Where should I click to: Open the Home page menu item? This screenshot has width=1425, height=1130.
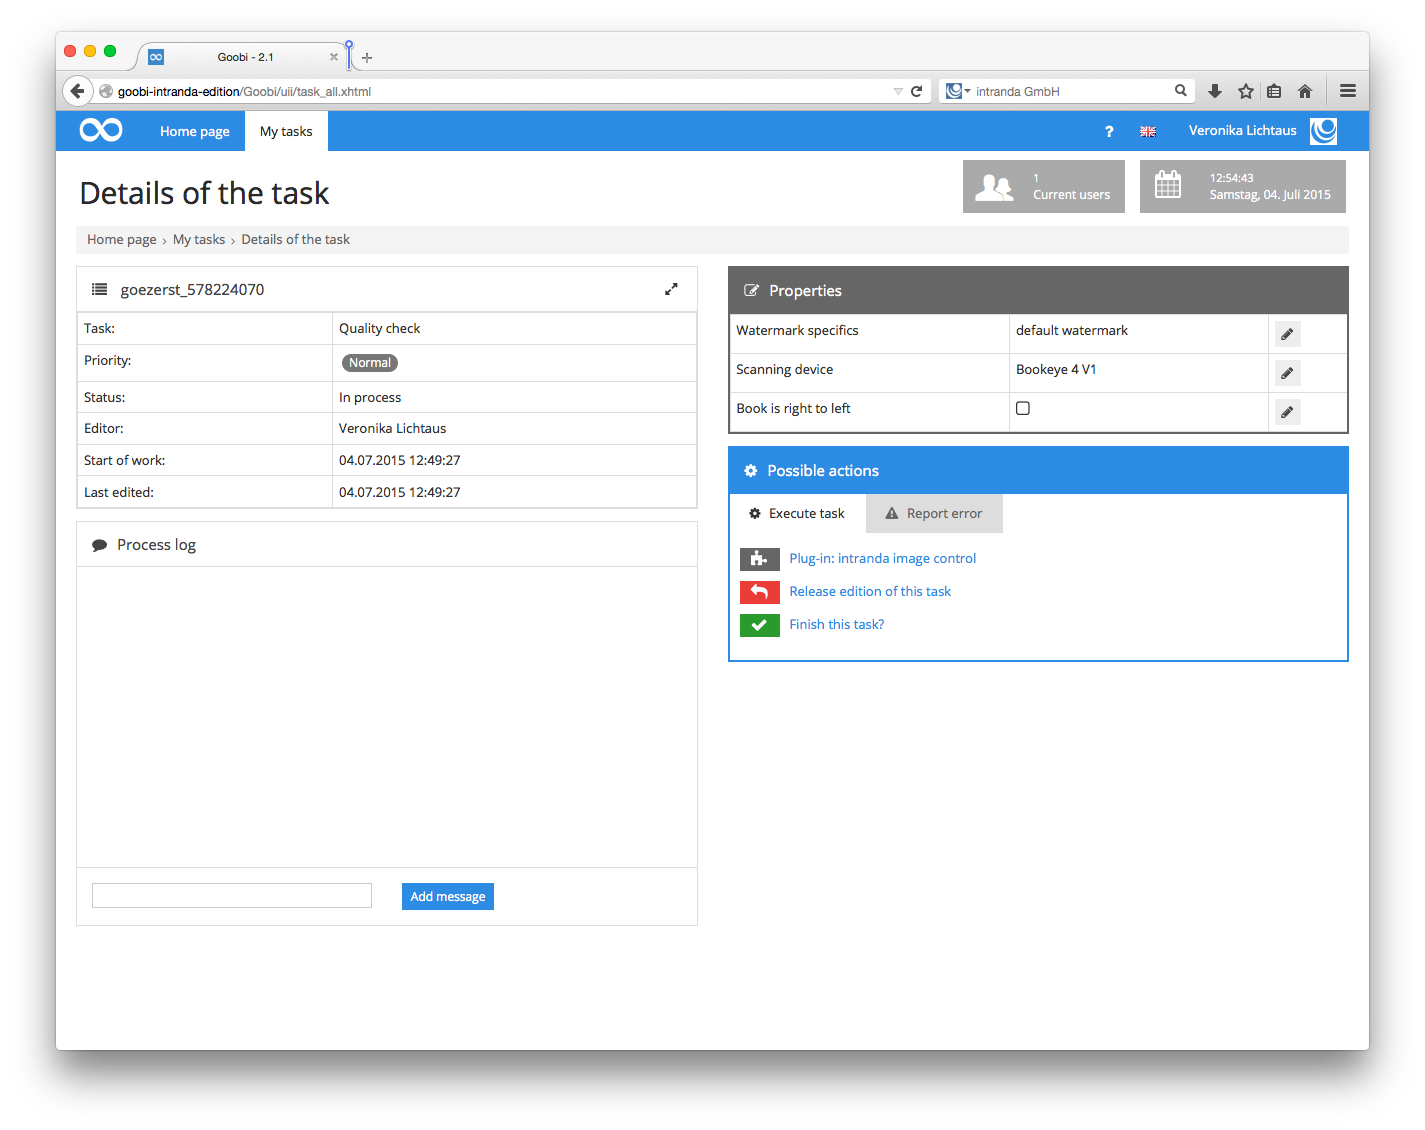[x=195, y=131]
